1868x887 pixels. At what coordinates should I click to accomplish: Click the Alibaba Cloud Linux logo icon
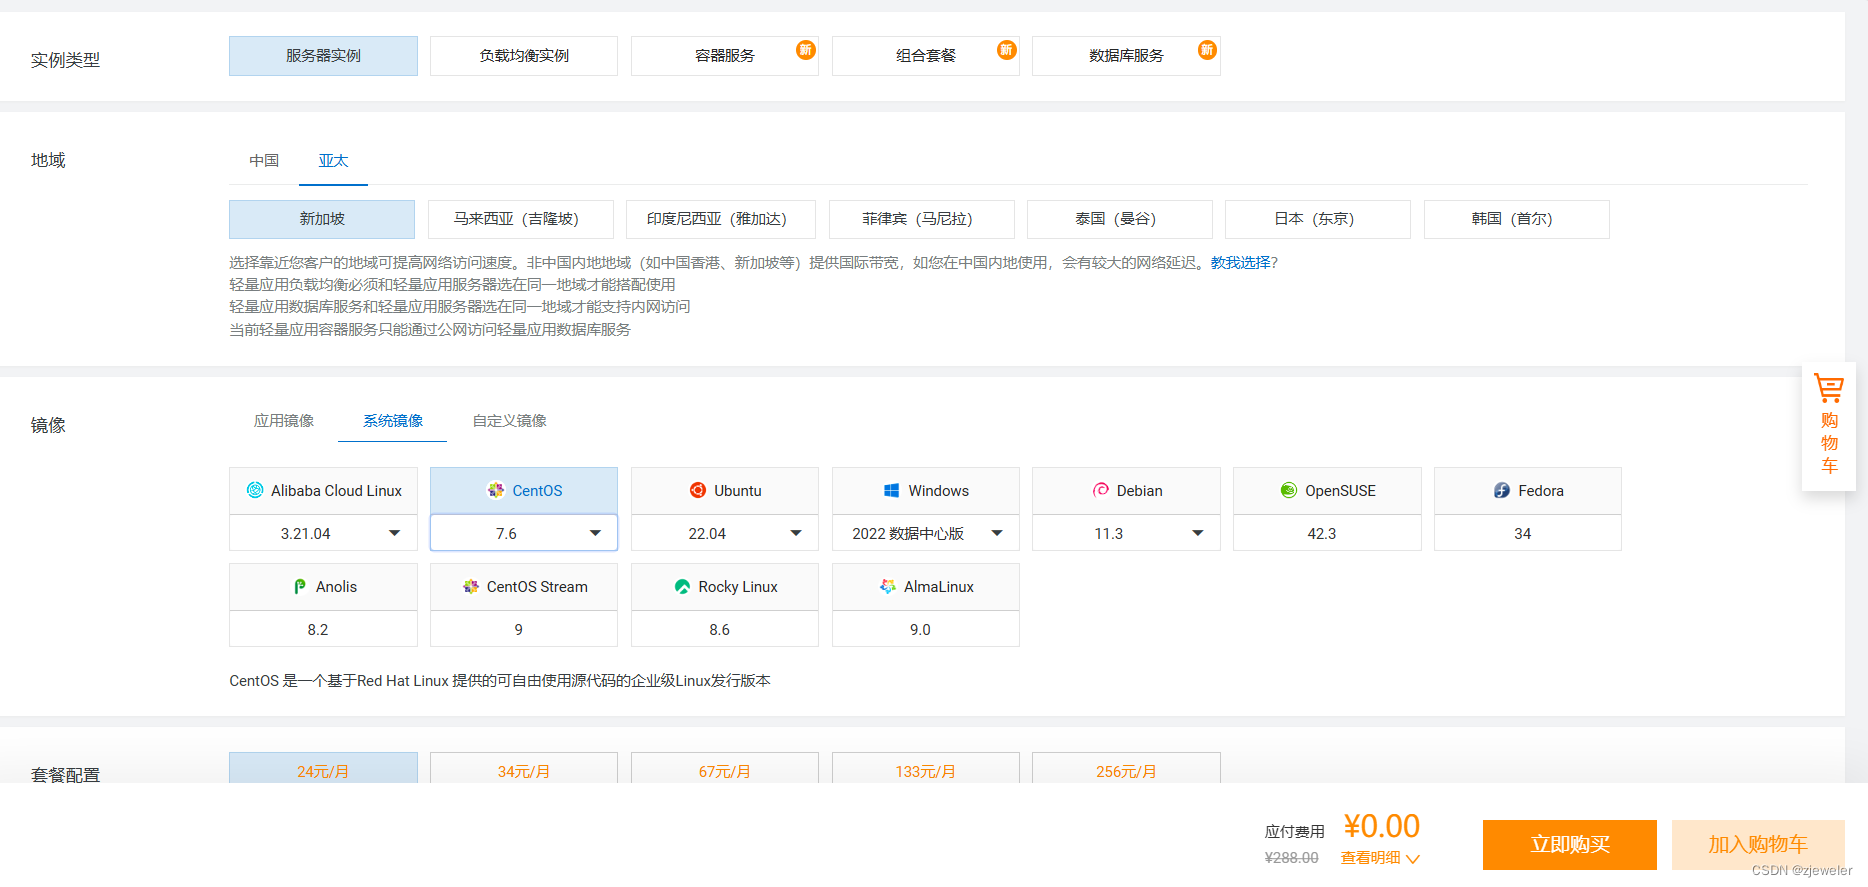[255, 490]
